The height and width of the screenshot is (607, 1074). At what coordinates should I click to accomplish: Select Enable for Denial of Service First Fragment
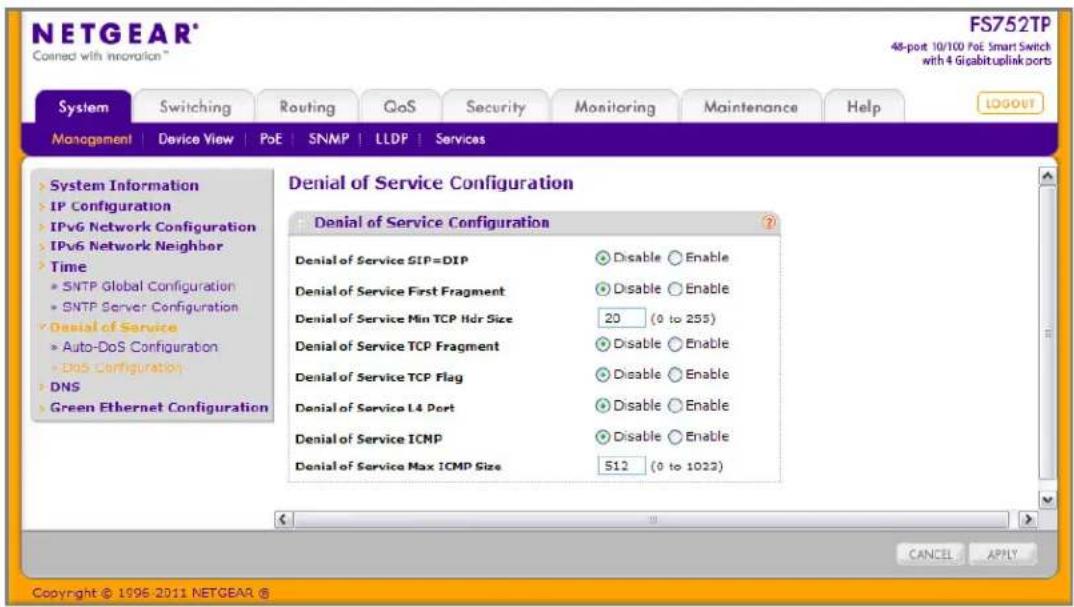point(675,289)
